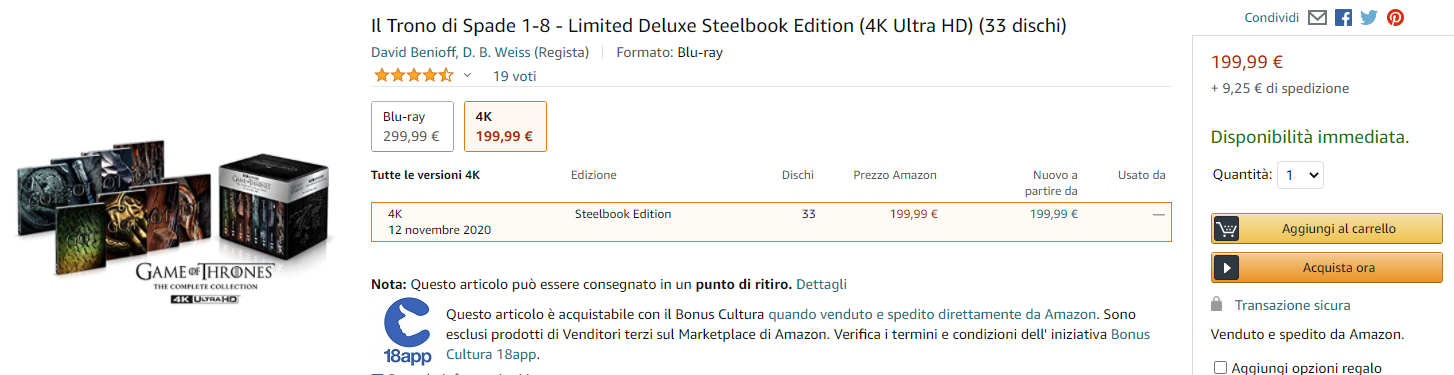Select the Steelbook Edition row

click(x=771, y=222)
